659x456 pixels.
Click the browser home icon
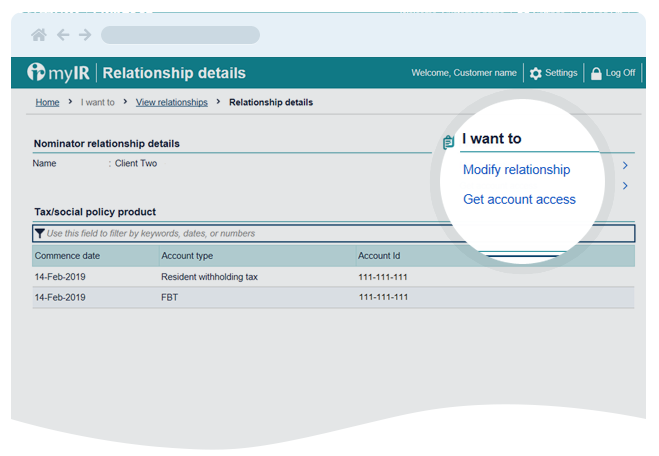(39, 35)
